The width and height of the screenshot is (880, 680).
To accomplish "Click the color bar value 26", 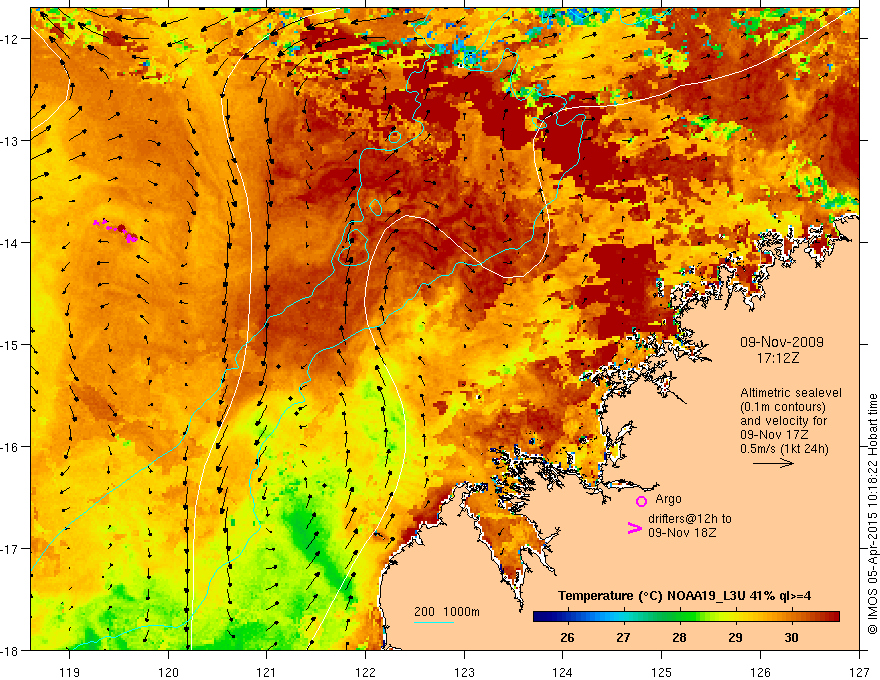I will [567, 637].
